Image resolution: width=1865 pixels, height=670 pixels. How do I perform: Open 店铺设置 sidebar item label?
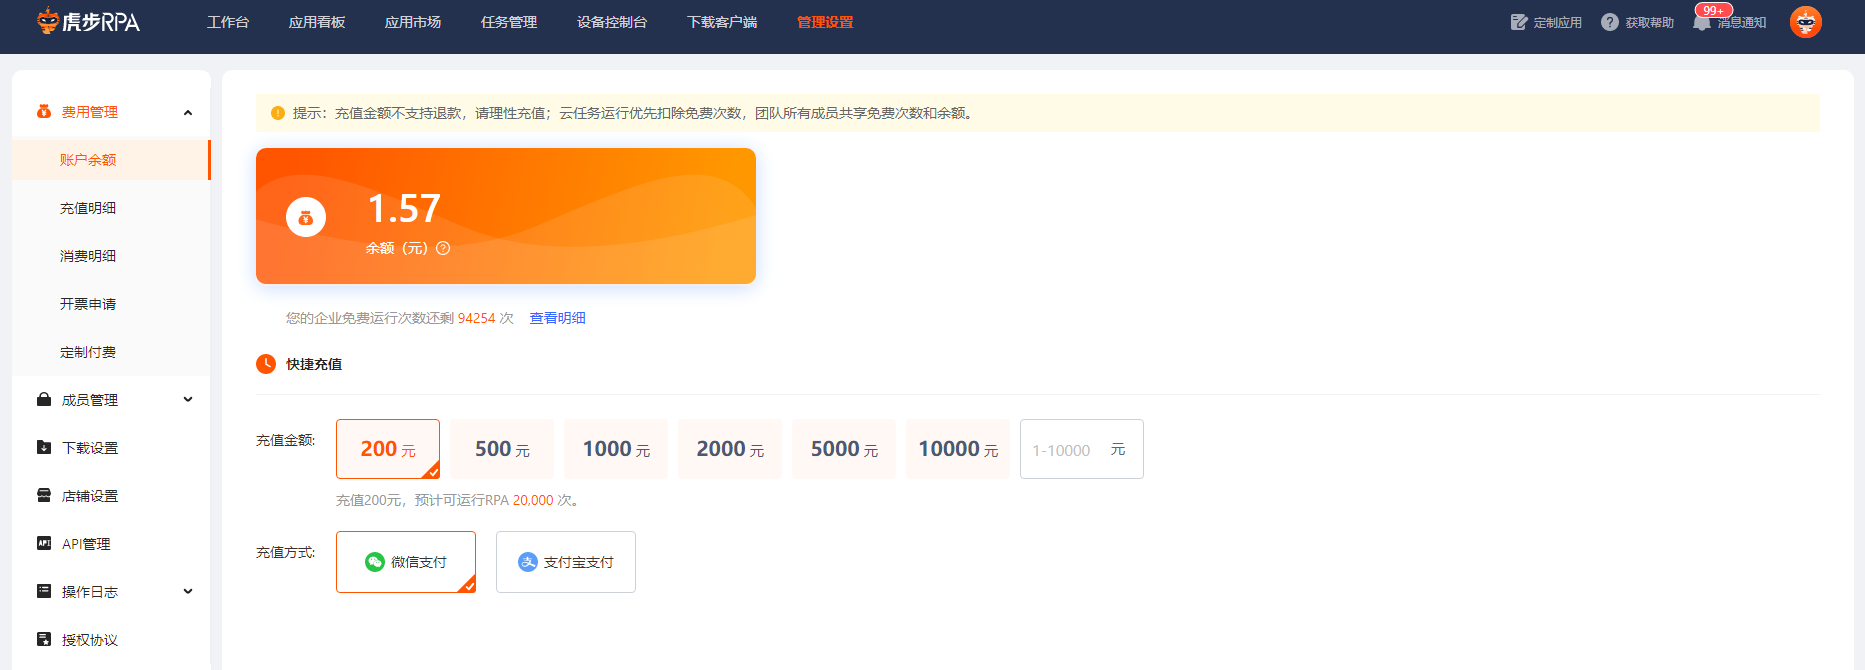pyautogui.click(x=90, y=496)
